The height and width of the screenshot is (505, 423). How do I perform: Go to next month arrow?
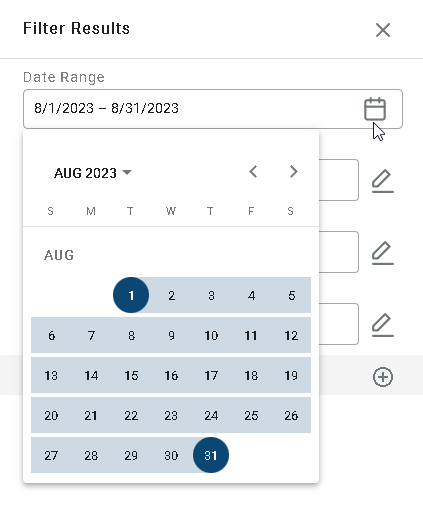click(293, 172)
